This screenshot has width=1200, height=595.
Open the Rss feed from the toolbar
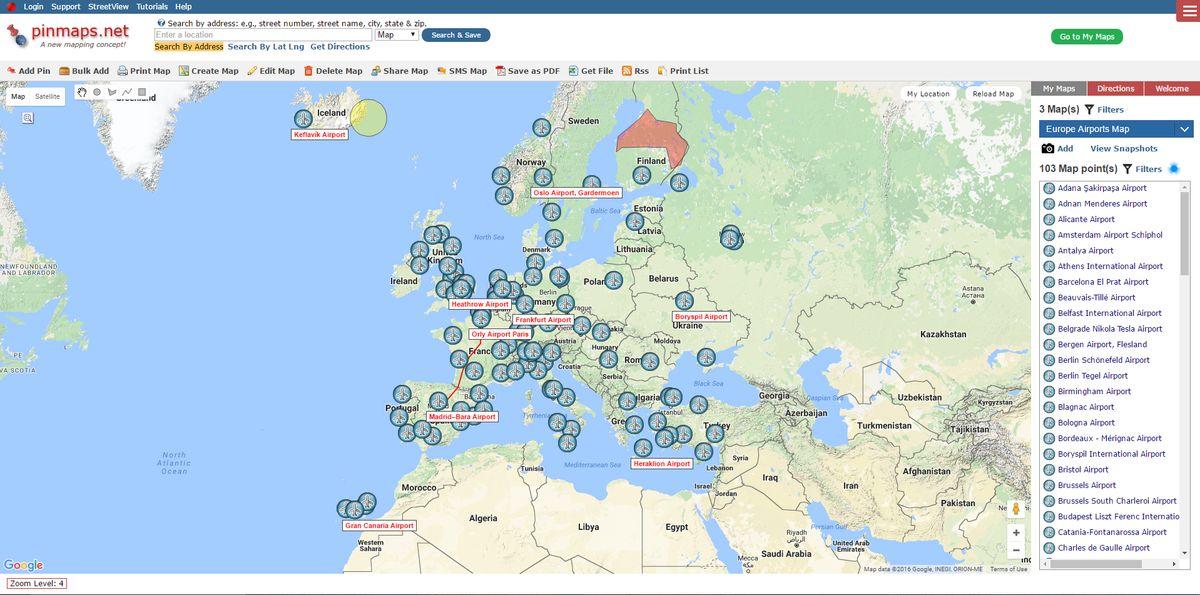click(635, 71)
